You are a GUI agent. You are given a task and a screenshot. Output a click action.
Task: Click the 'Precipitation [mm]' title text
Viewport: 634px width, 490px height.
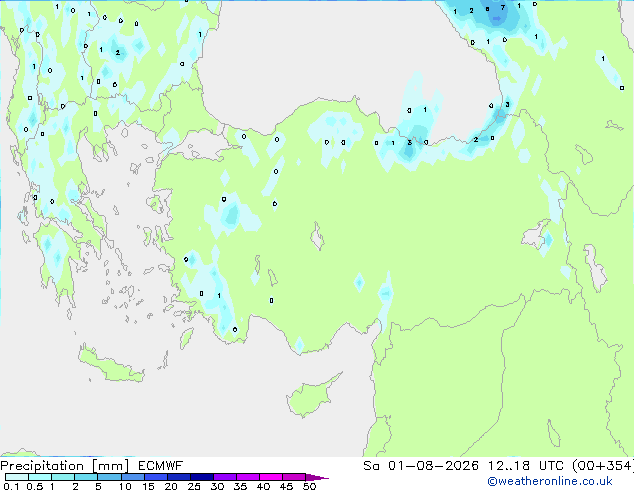tap(65, 466)
